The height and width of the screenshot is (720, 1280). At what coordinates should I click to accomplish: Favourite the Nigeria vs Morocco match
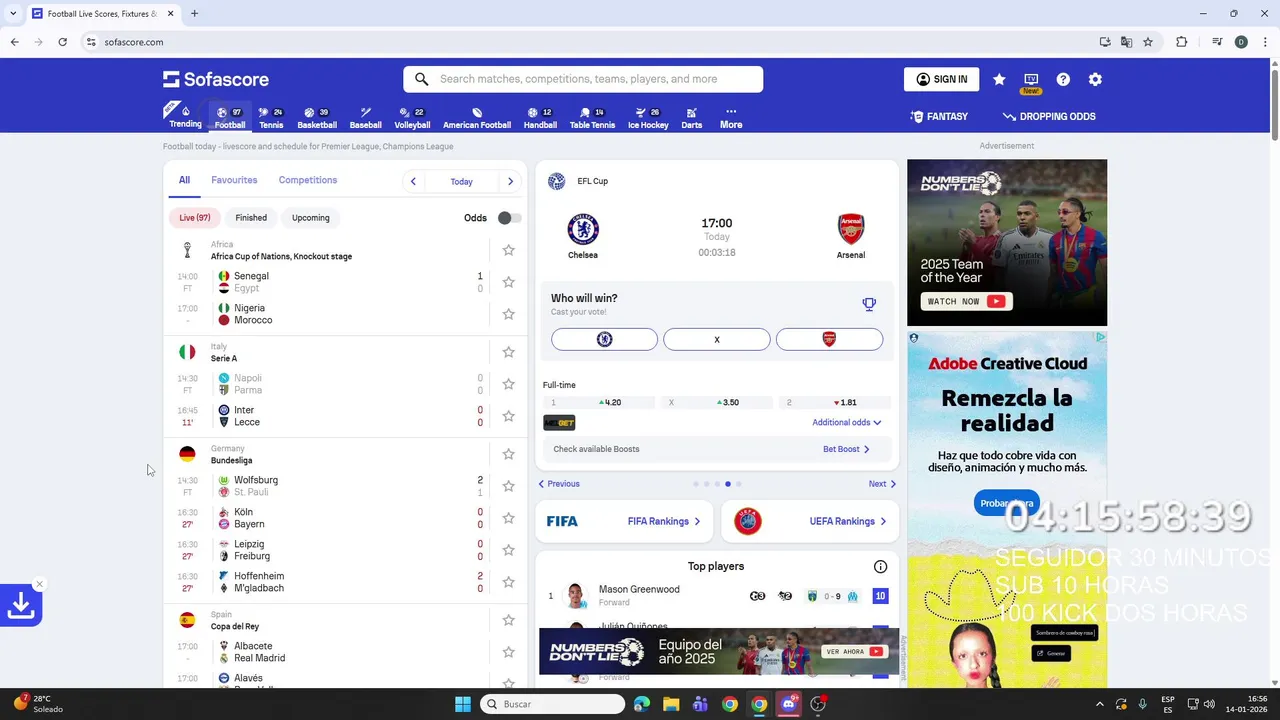pos(508,314)
